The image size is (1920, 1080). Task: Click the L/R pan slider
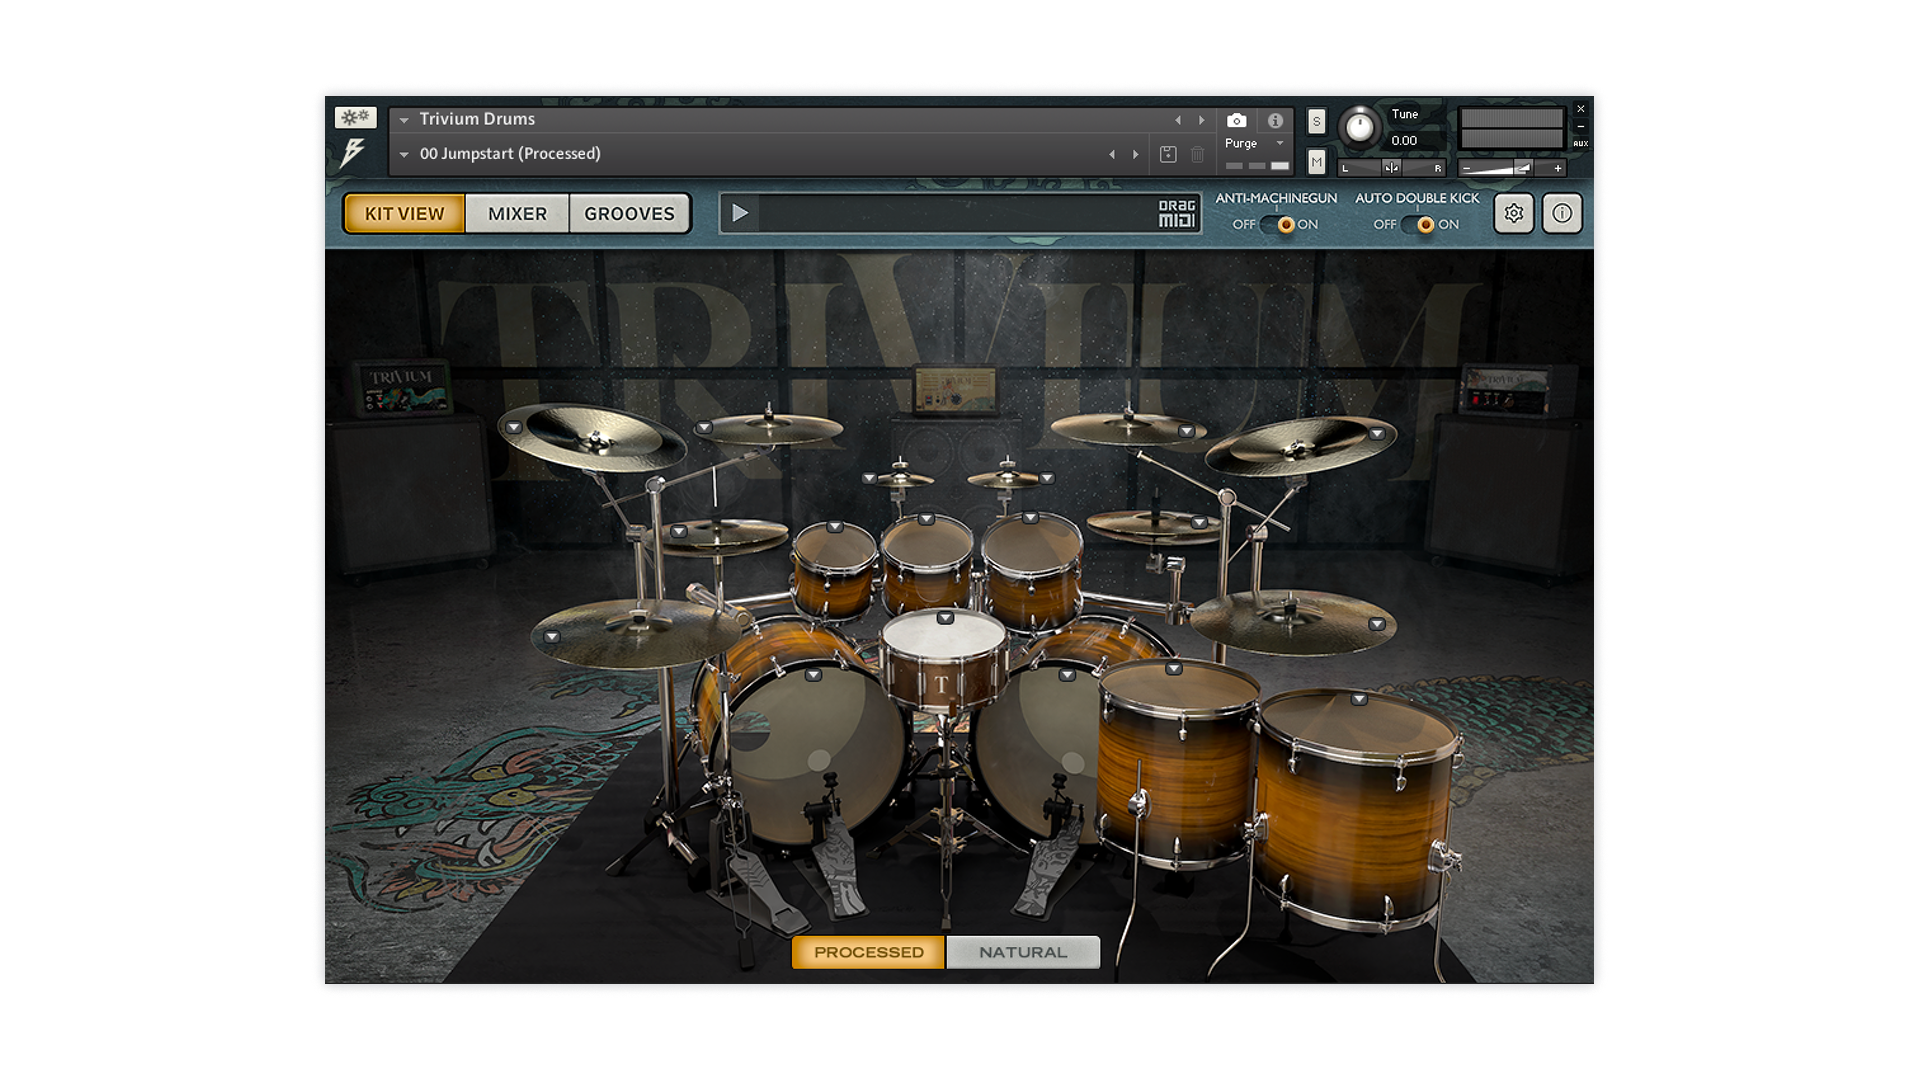pyautogui.click(x=1391, y=168)
